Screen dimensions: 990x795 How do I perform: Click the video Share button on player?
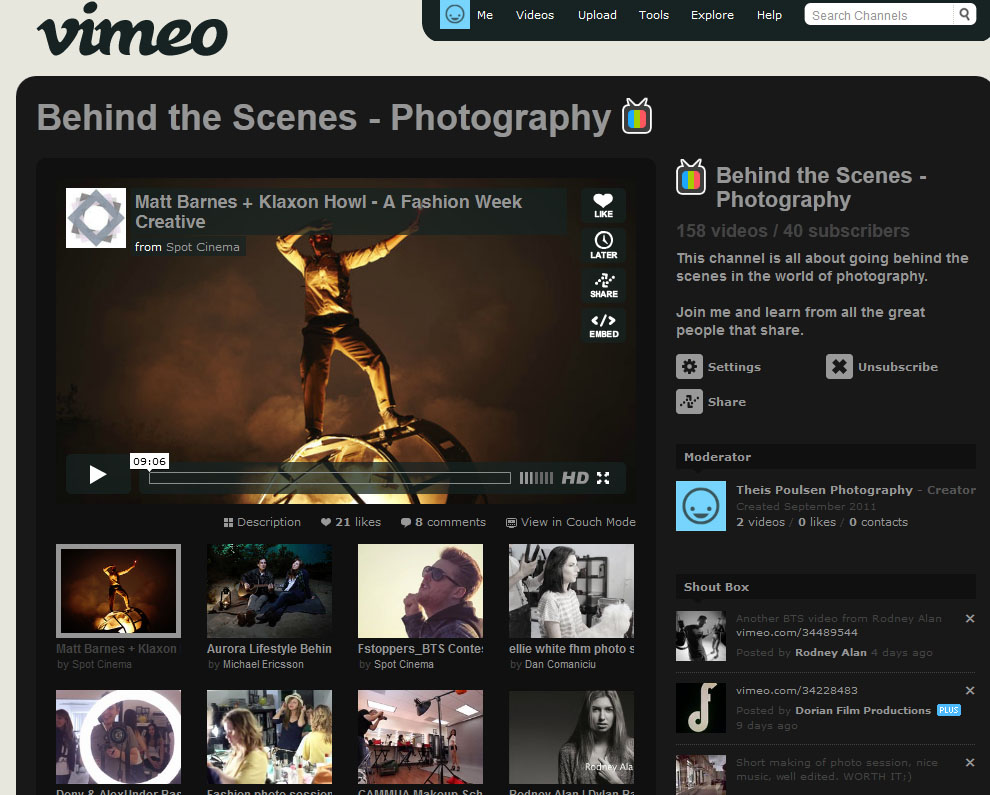click(604, 285)
